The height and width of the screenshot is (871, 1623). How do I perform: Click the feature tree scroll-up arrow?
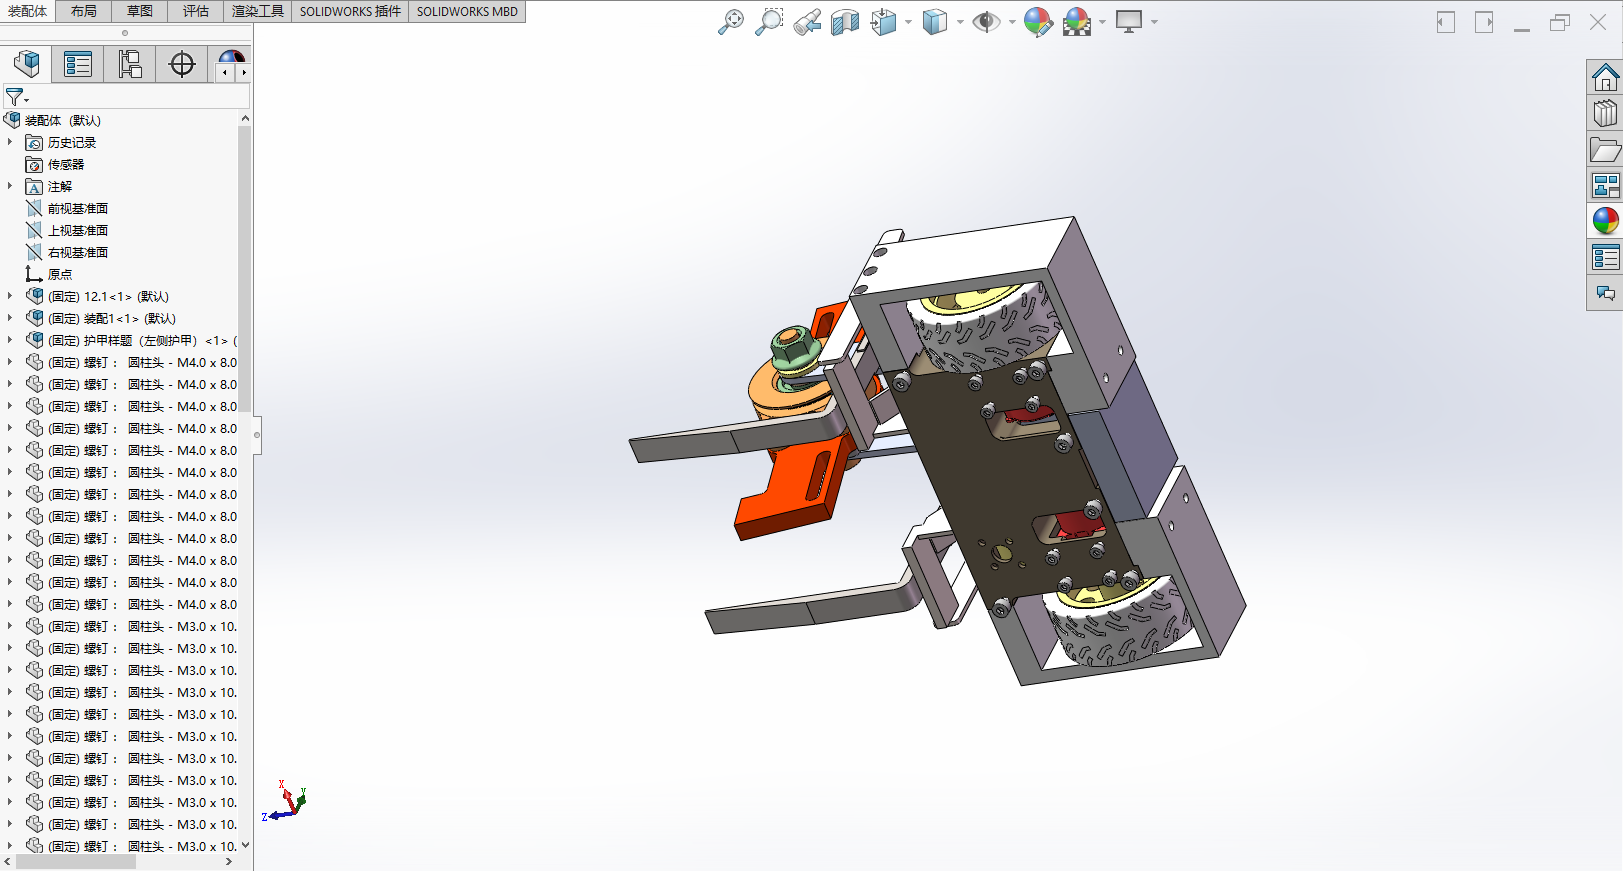[245, 118]
